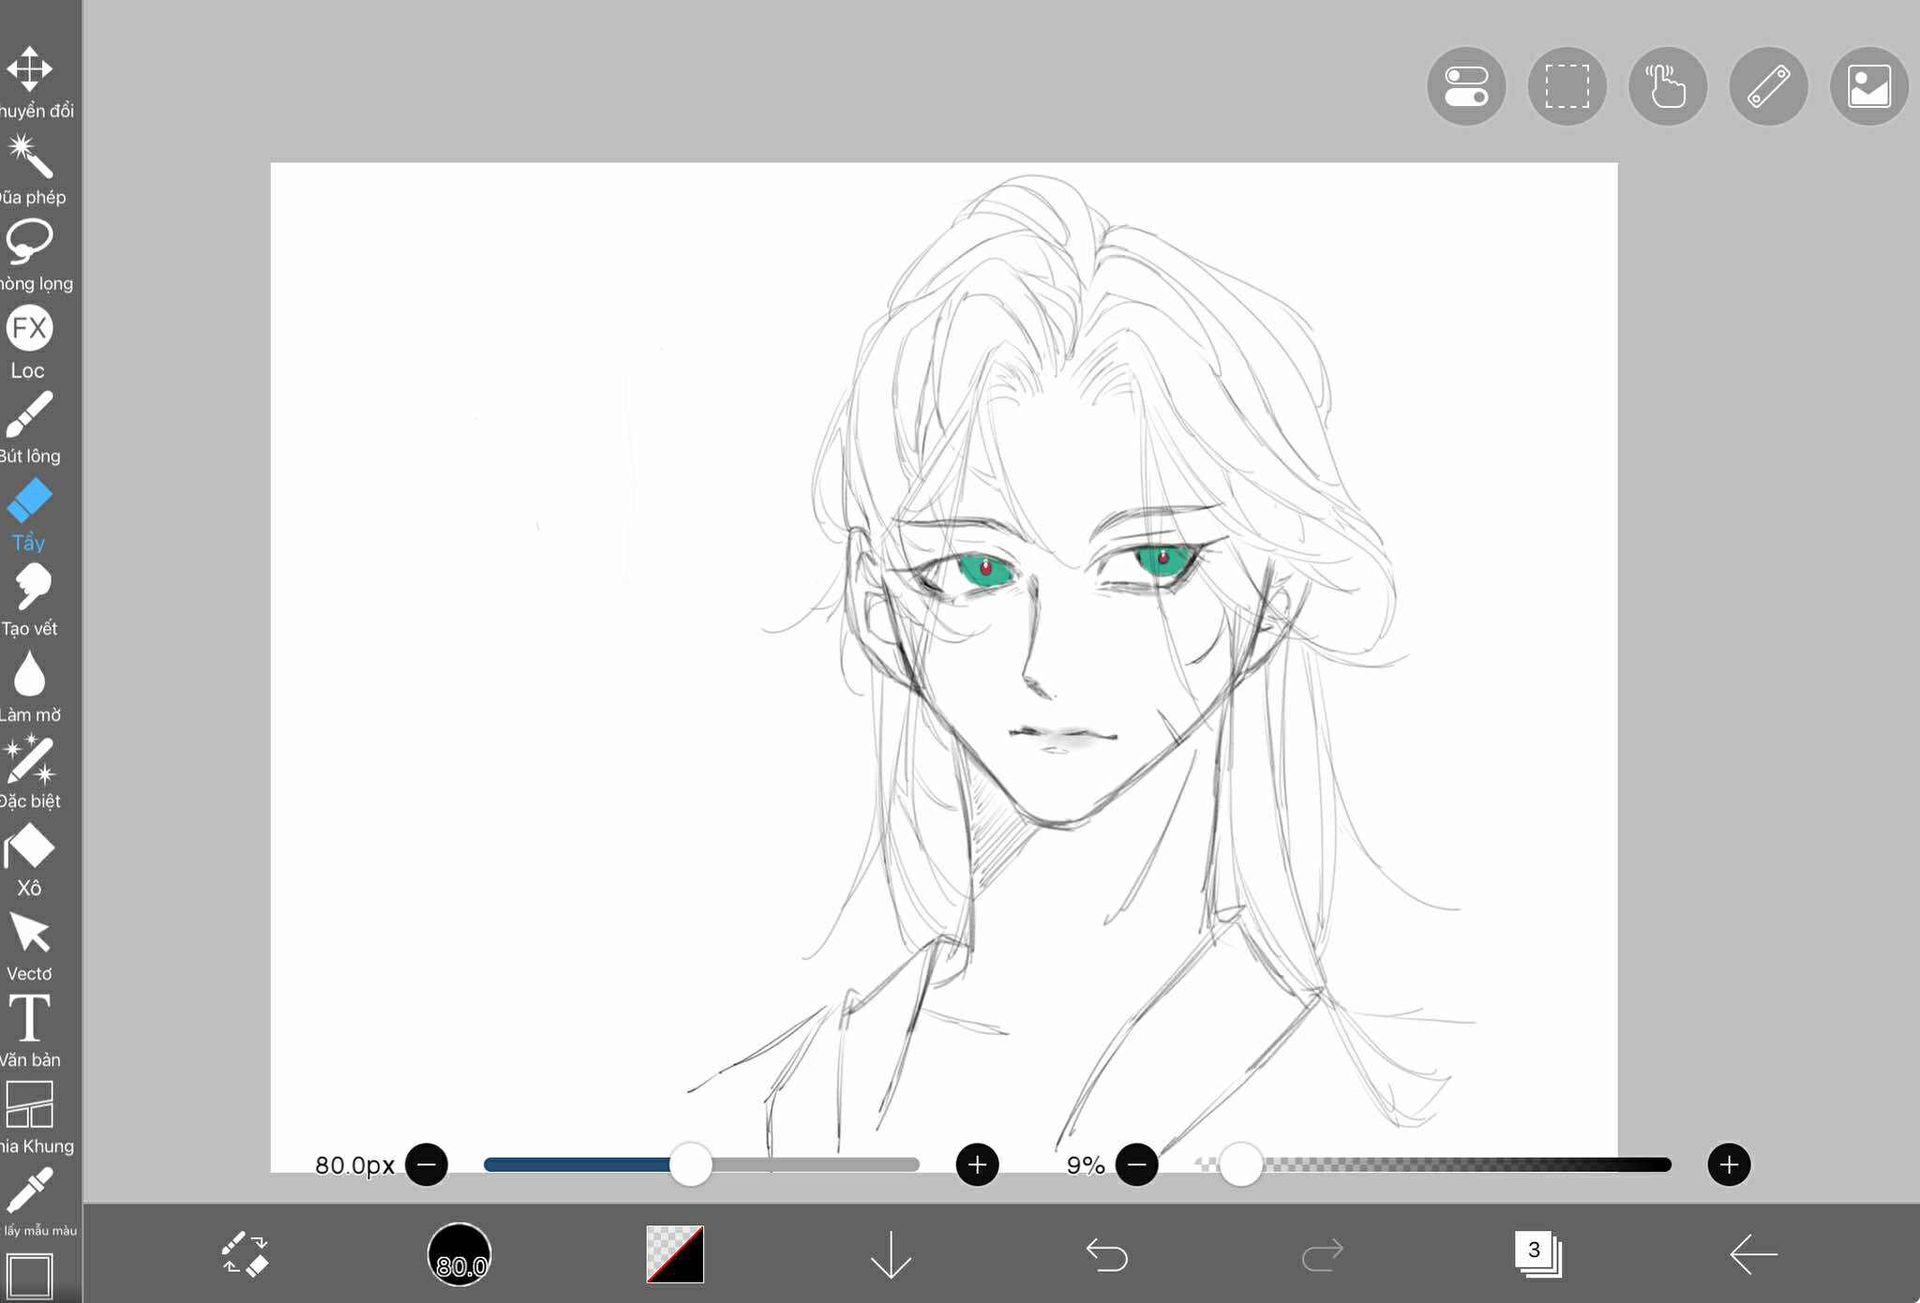Select the Magic Wand (Đũa phép) tool
This screenshot has width=1920, height=1303.
(x=30, y=157)
